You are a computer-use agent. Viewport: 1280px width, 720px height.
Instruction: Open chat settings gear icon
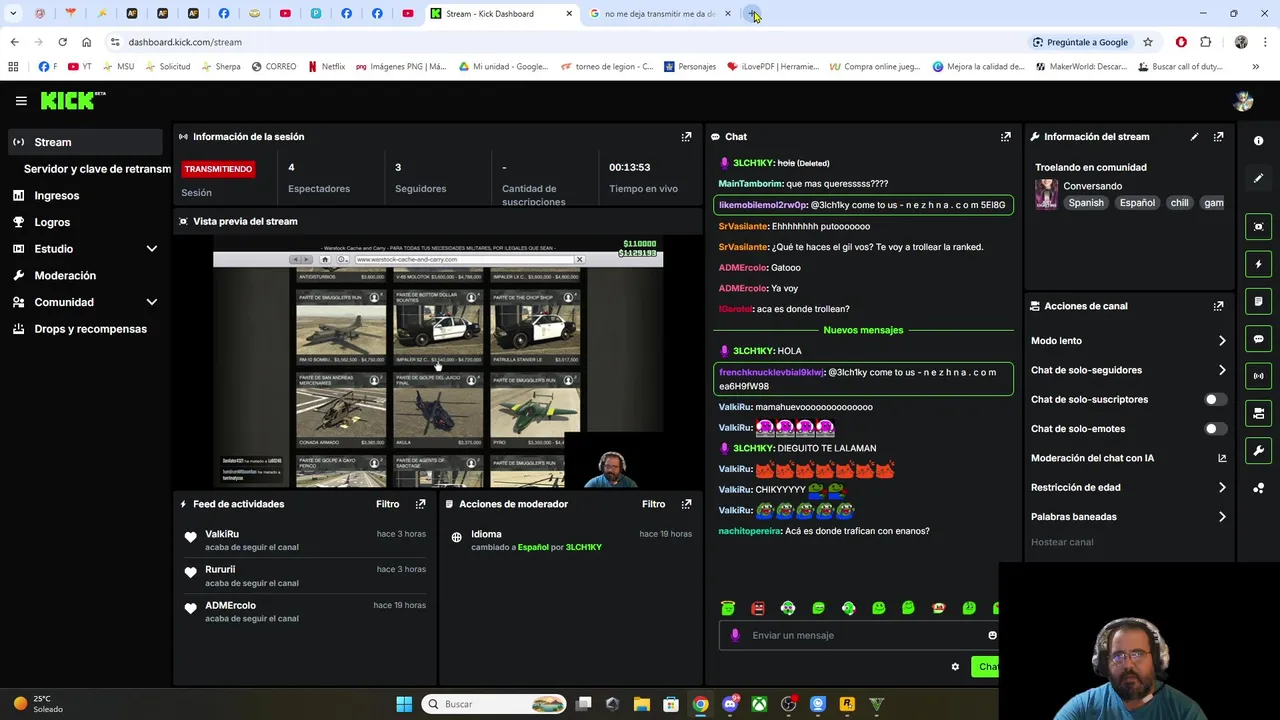pos(955,667)
